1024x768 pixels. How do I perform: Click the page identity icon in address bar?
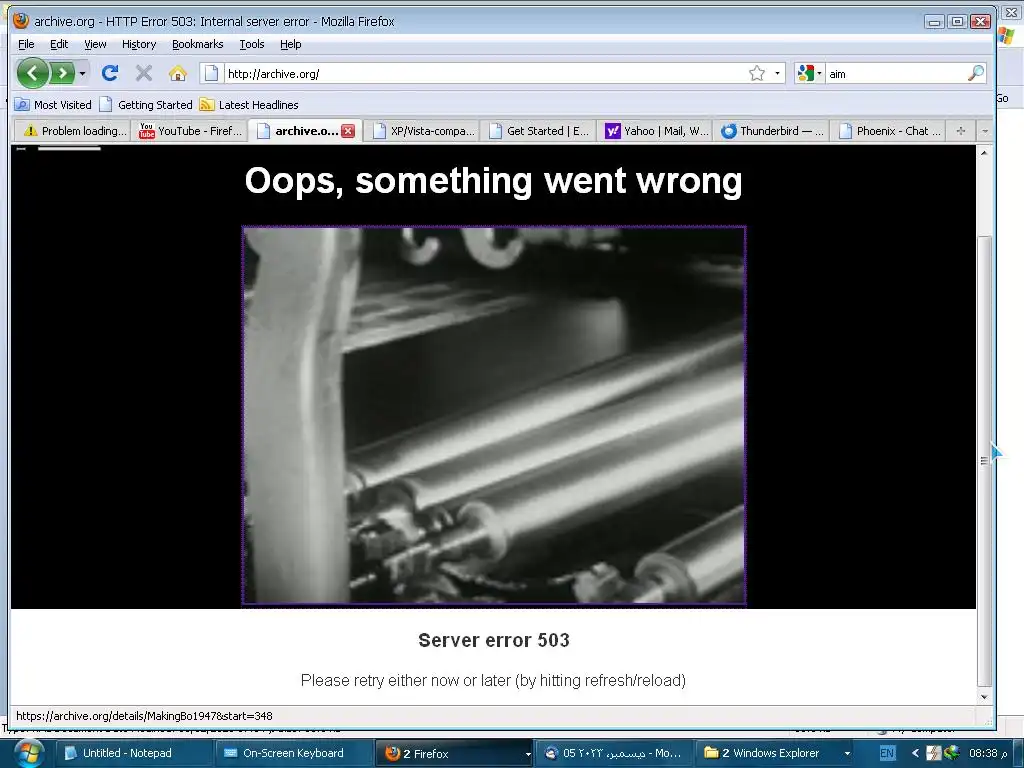click(x=211, y=73)
